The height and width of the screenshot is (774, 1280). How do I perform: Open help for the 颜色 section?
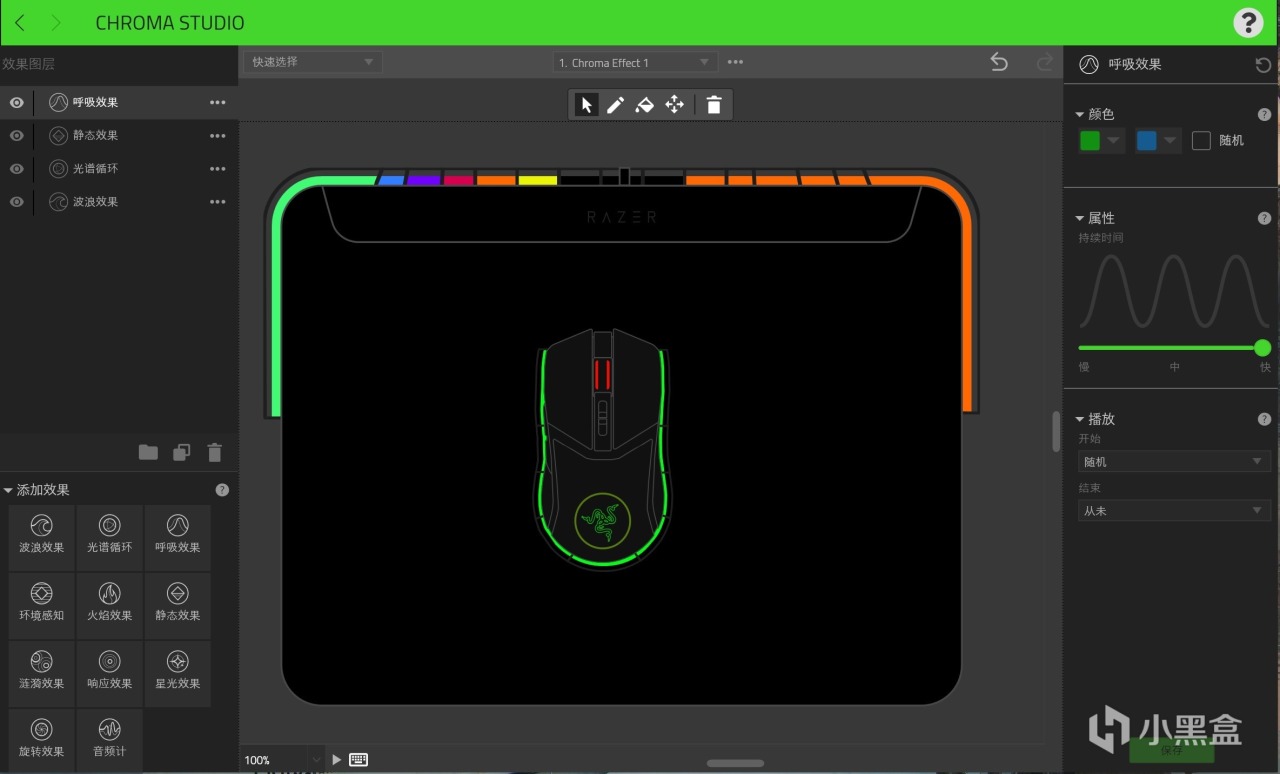pos(1264,115)
